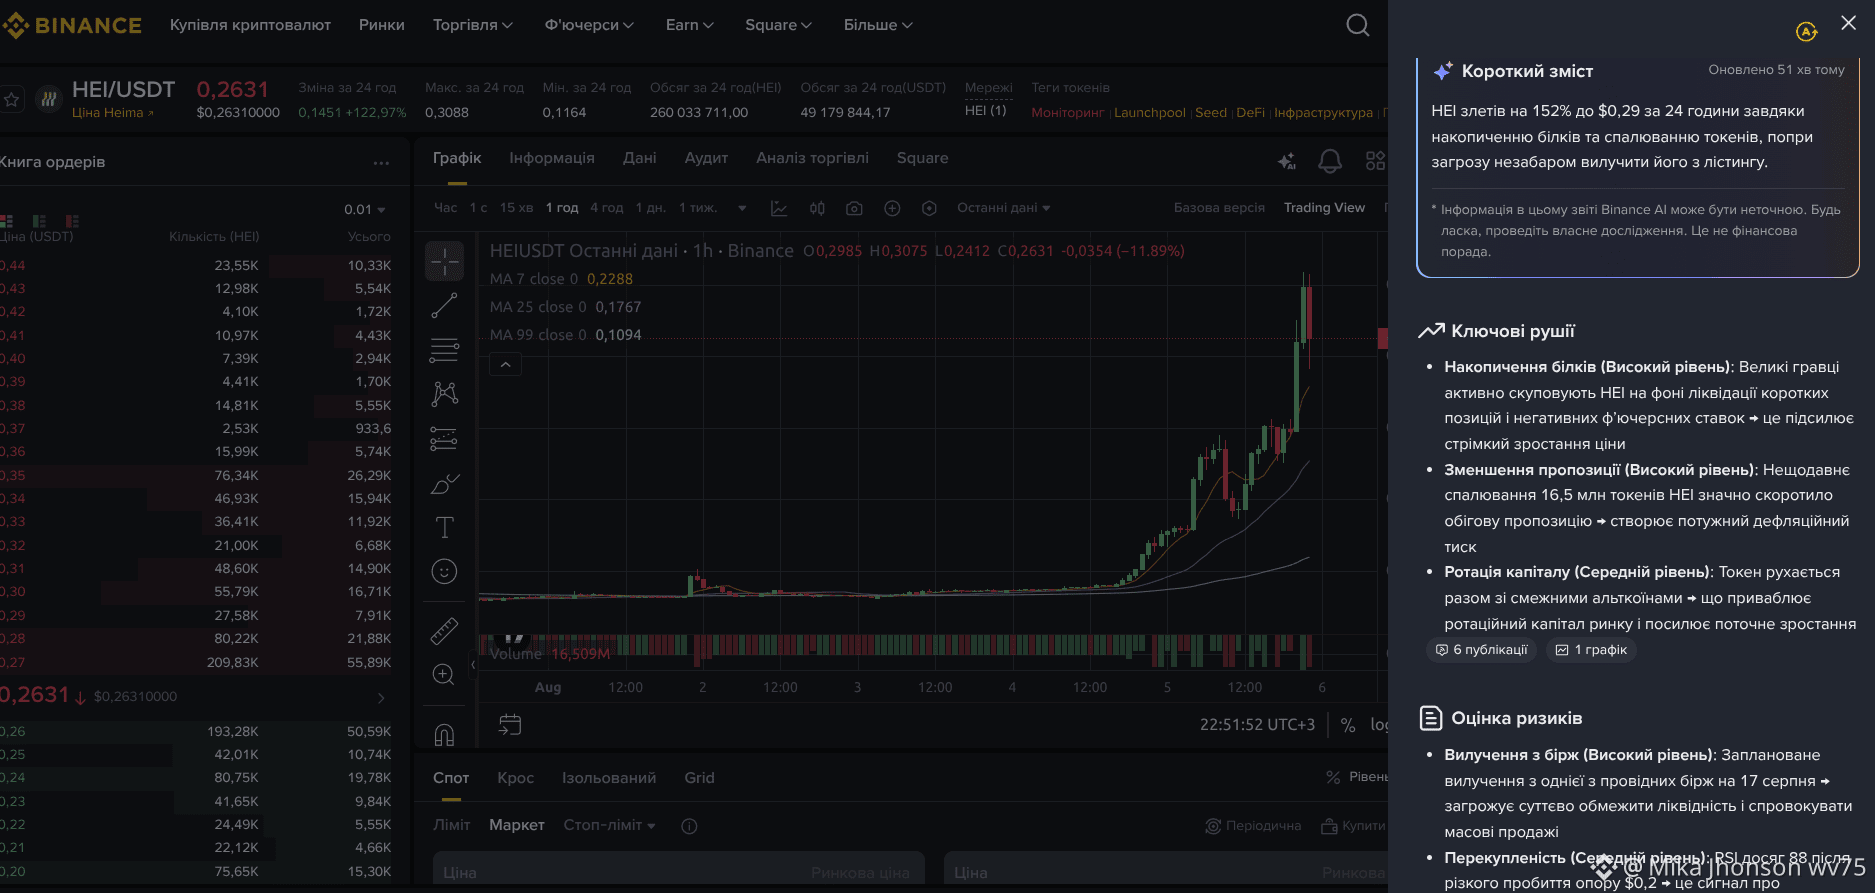Select the pattern node drawing tool
The width and height of the screenshot is (1875, 893).
click(444, 394)
